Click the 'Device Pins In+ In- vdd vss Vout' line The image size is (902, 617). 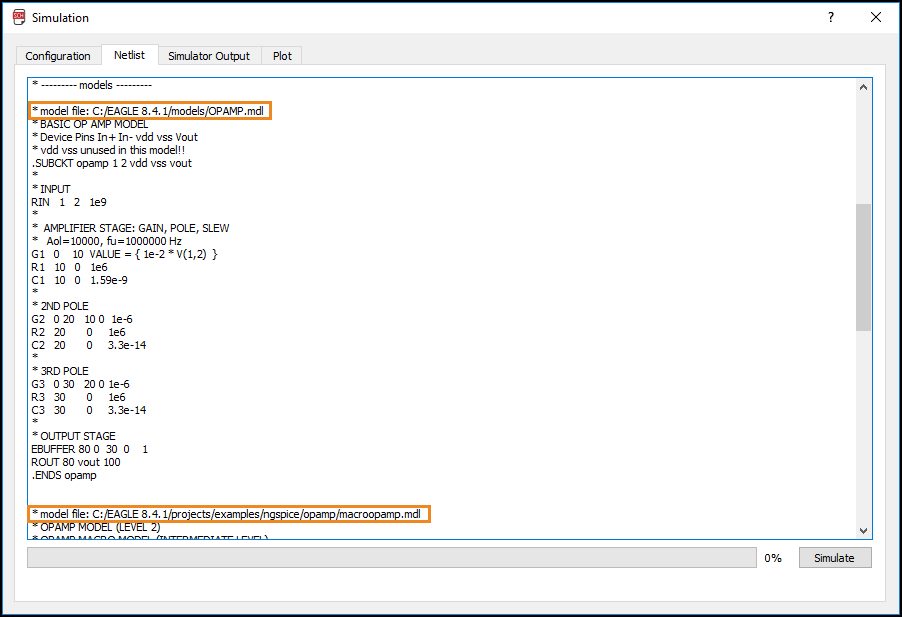(114, 137)
